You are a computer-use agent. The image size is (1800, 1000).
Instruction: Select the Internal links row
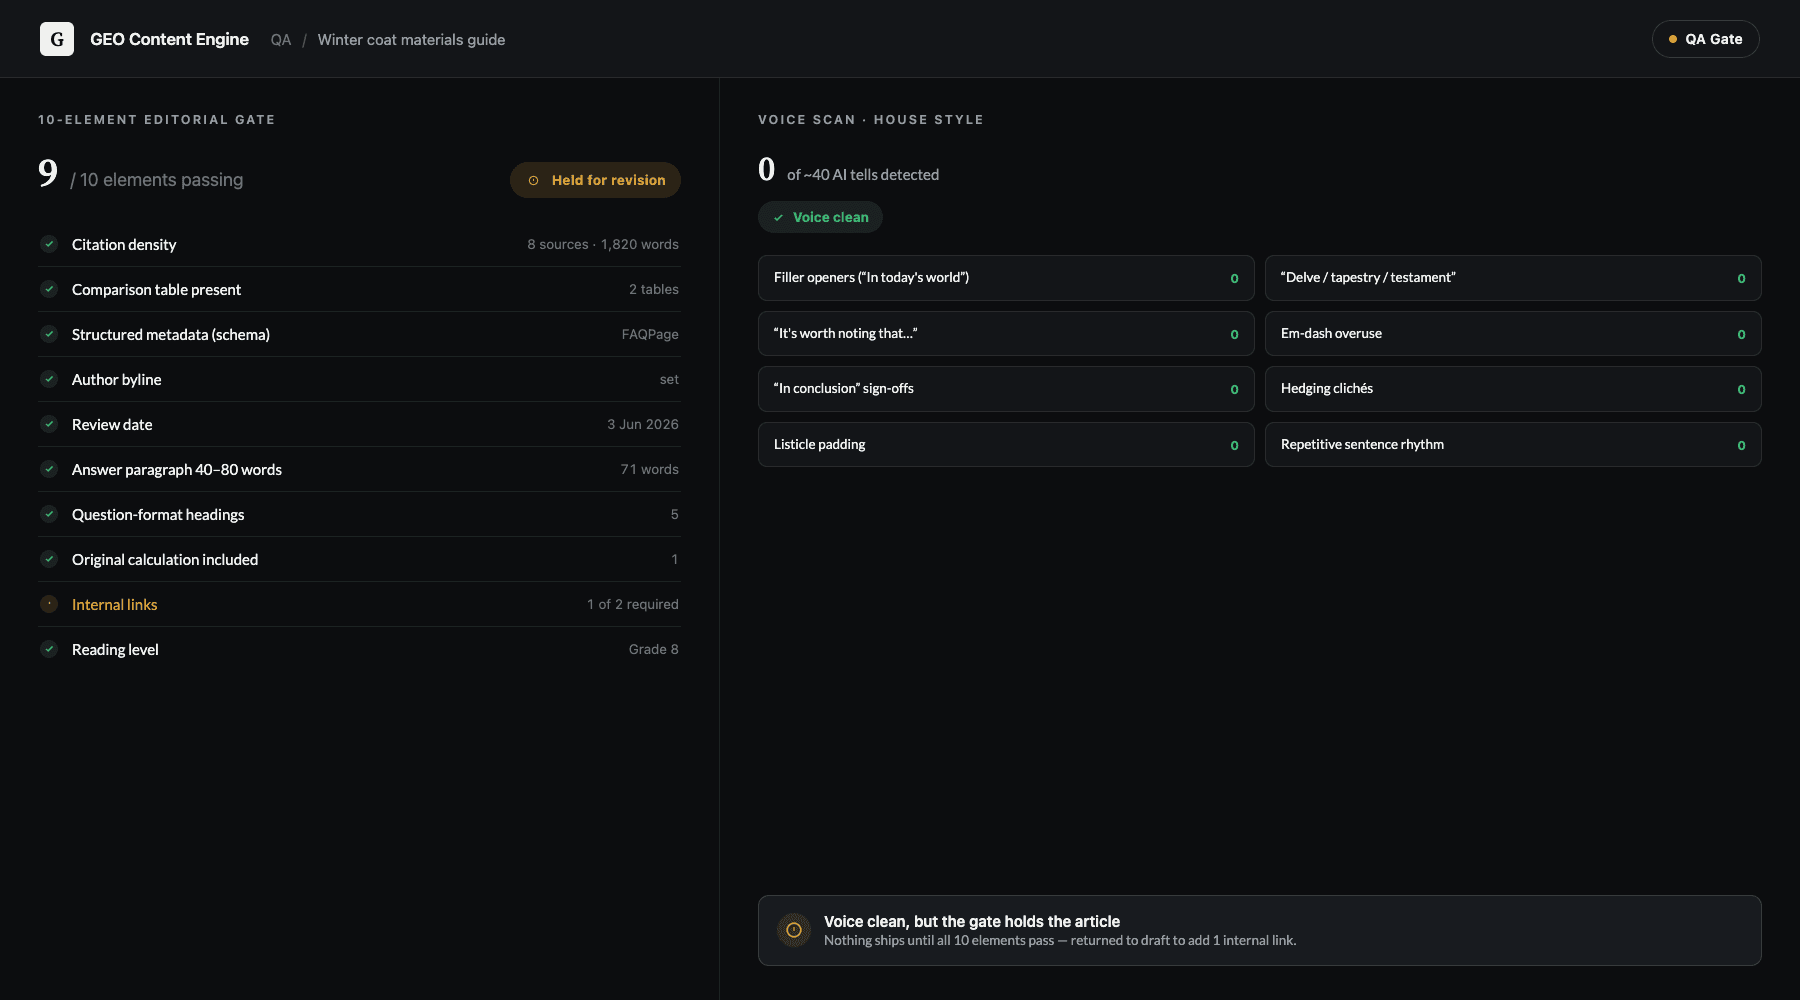coord(359,604)
